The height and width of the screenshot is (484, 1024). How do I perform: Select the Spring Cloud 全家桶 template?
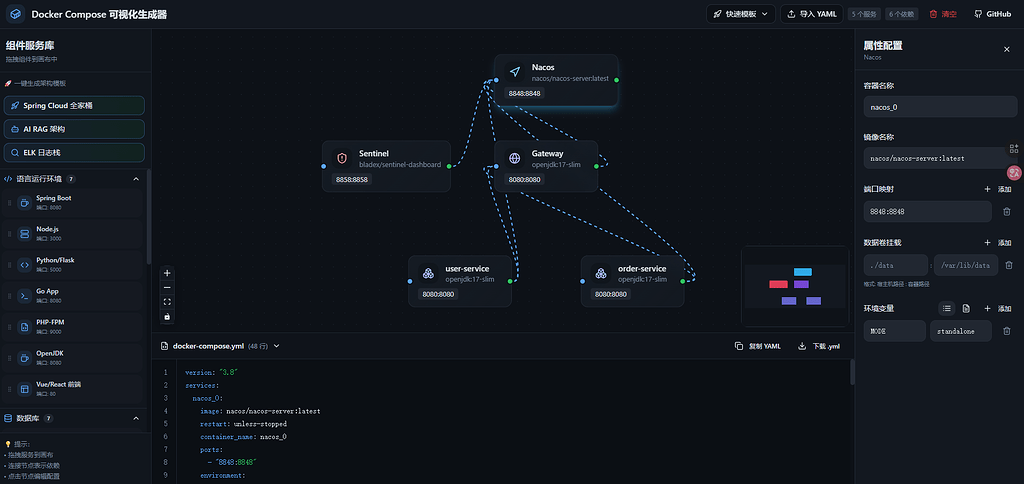coord(74,105)
